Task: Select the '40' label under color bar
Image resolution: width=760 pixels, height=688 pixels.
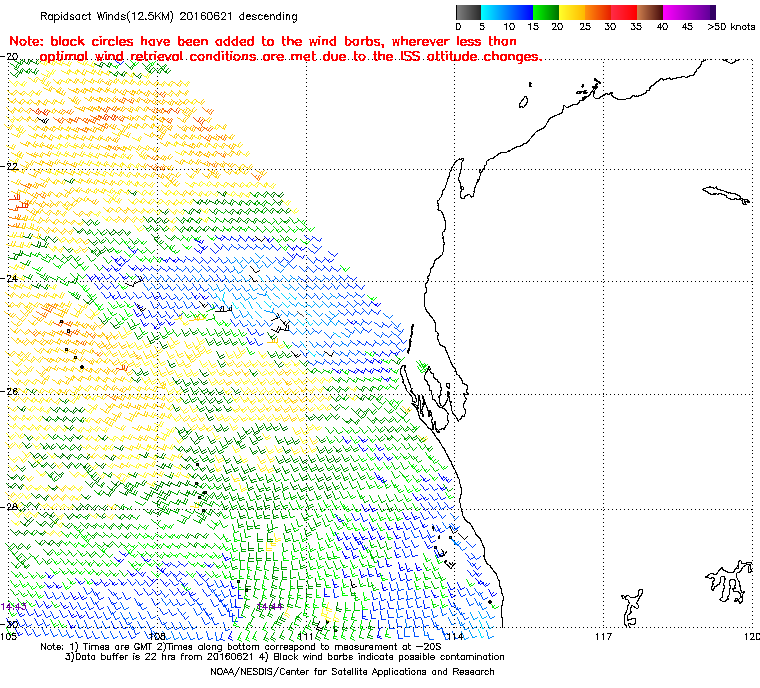Action: [662, 27]
